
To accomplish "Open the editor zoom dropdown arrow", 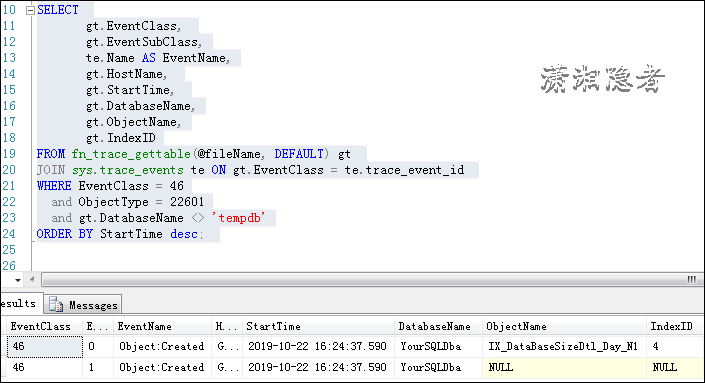I will 18,280.
